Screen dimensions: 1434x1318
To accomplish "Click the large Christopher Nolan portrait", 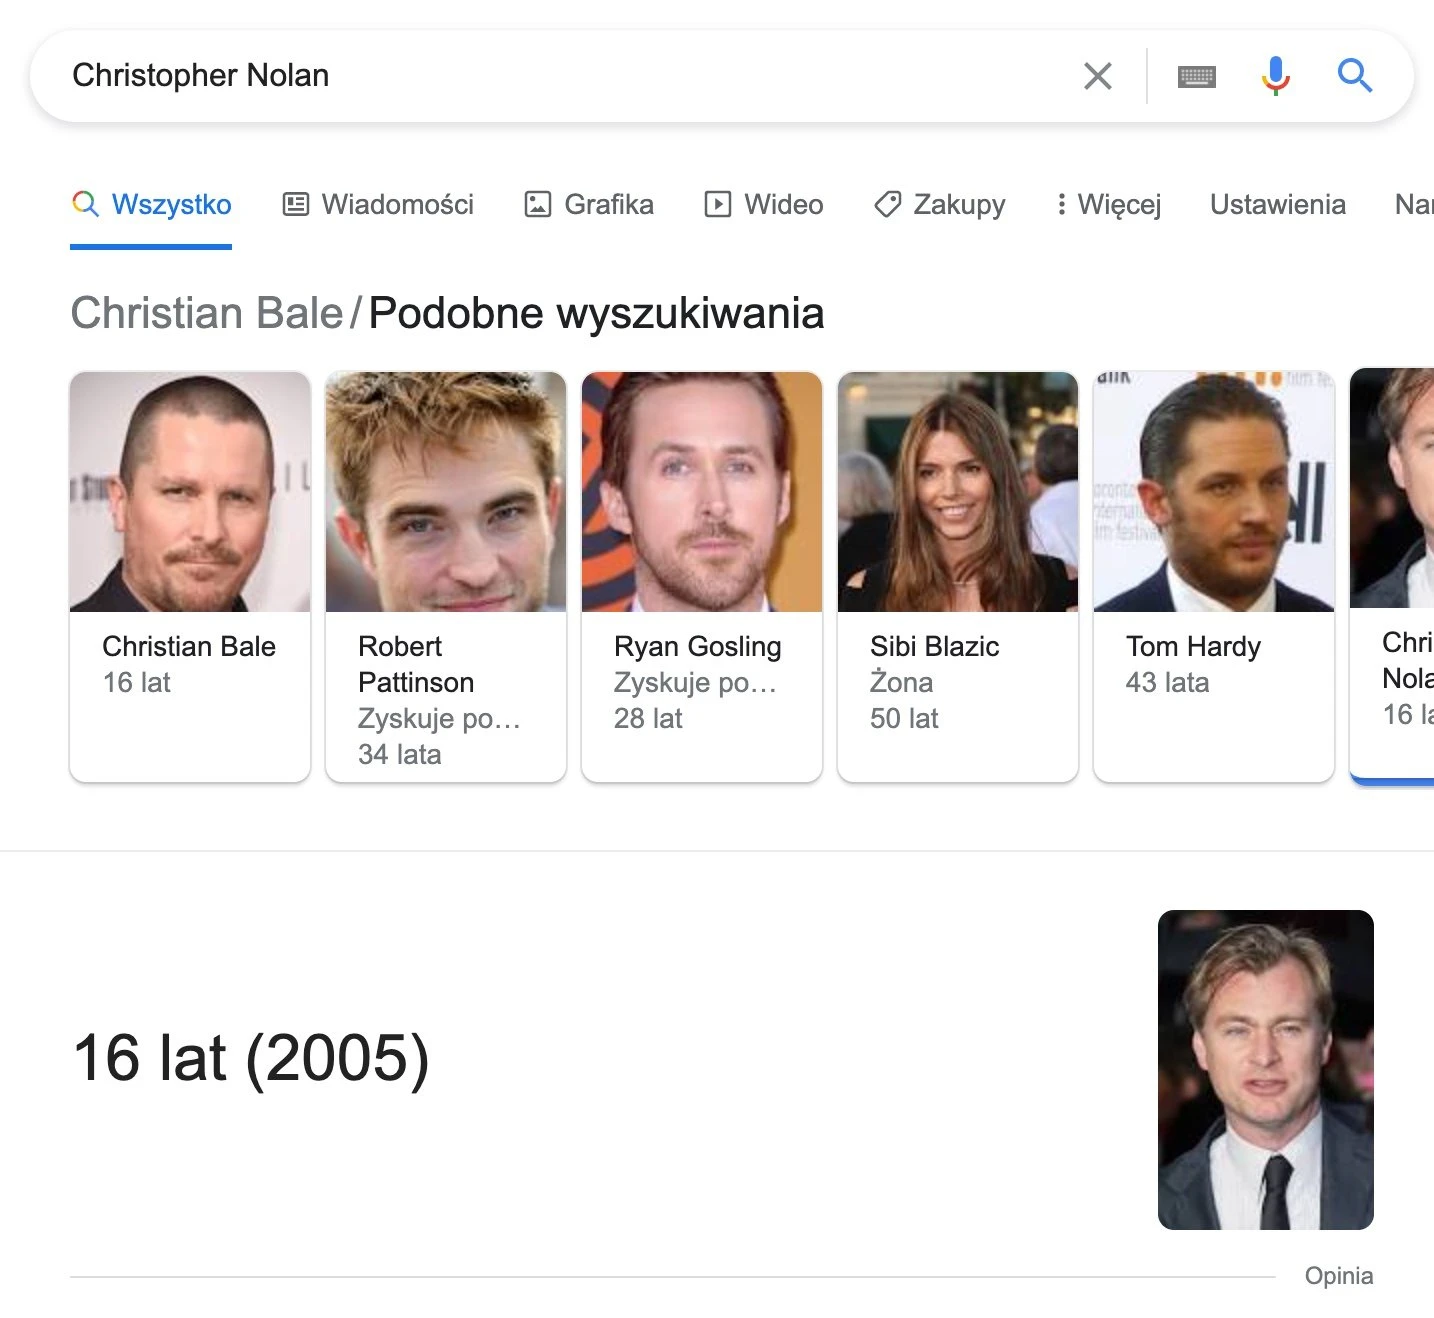I will pos(1265,1070).
